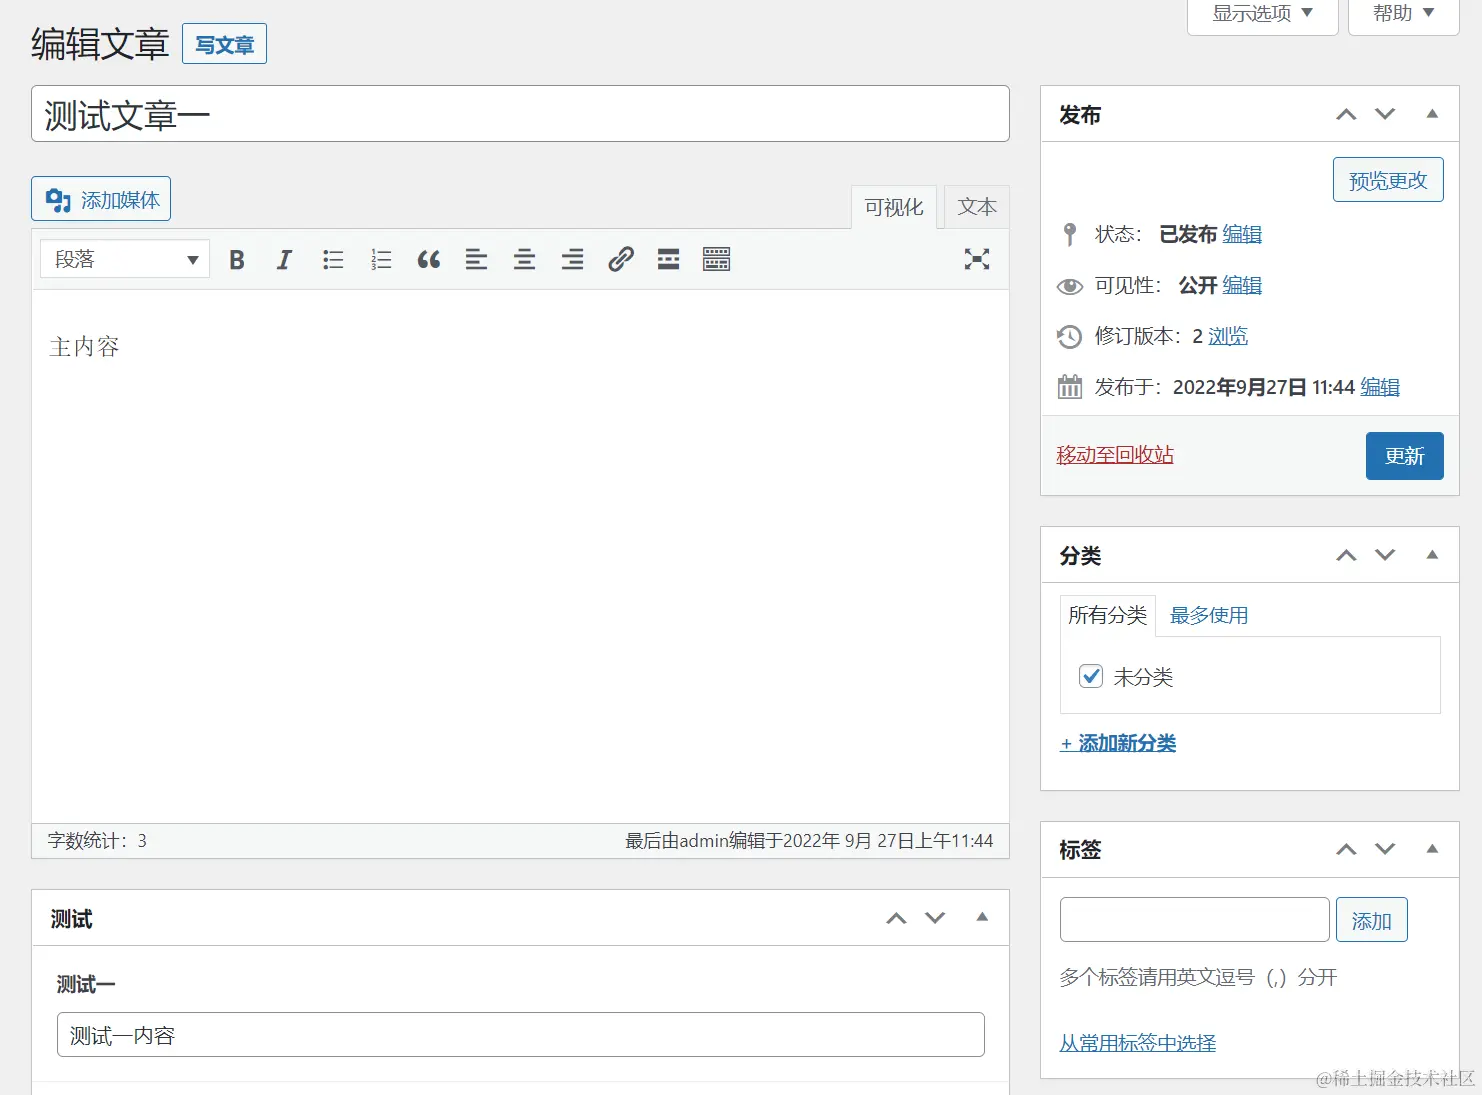The width and height of the screenshot is (1482, 1095).
Task: Edit the post status 已发布
Action: (1242, 234)
